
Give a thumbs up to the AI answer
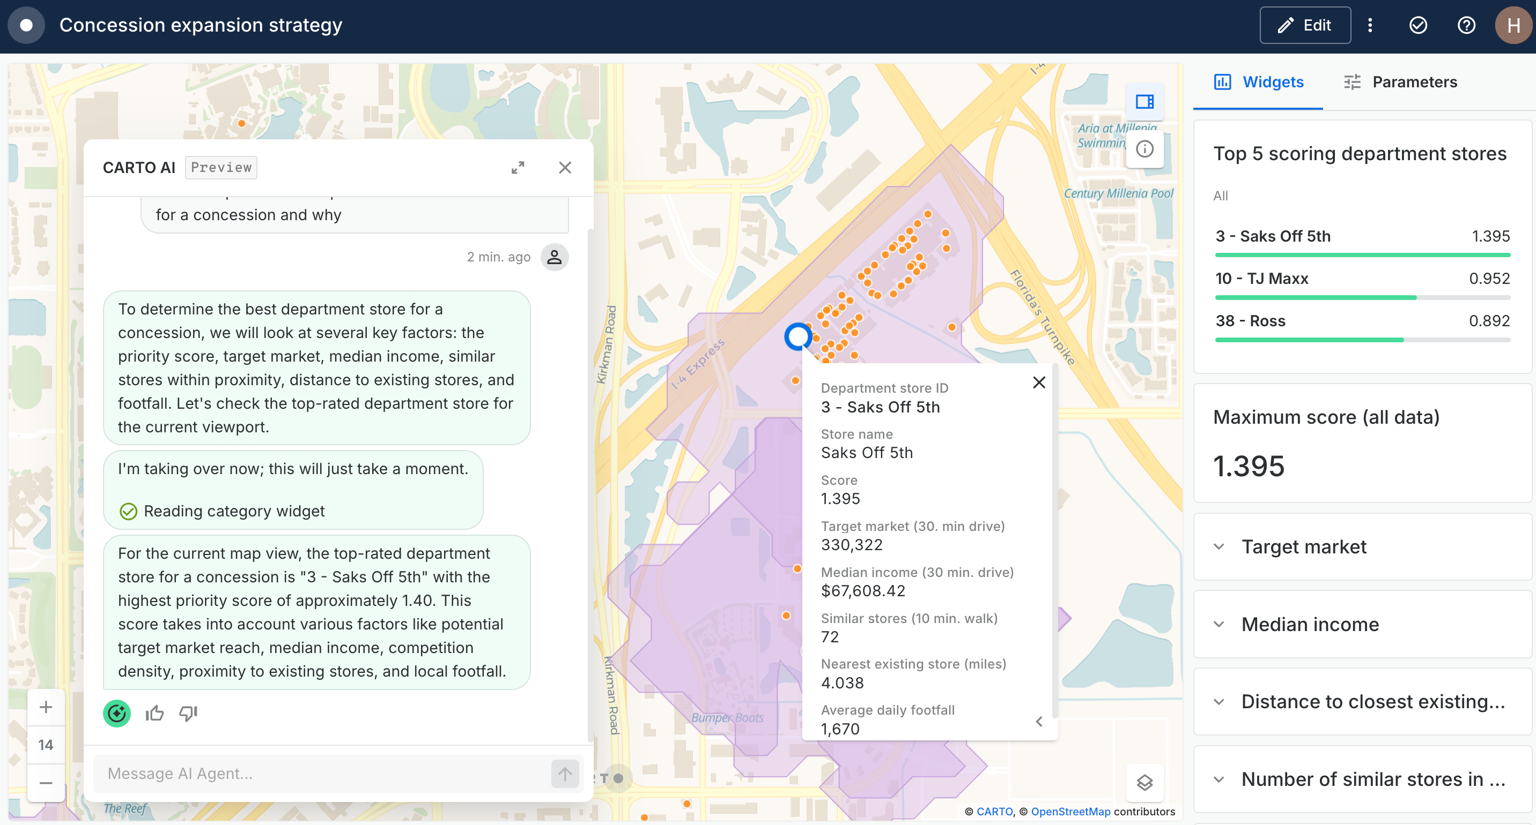click(155, 713)
